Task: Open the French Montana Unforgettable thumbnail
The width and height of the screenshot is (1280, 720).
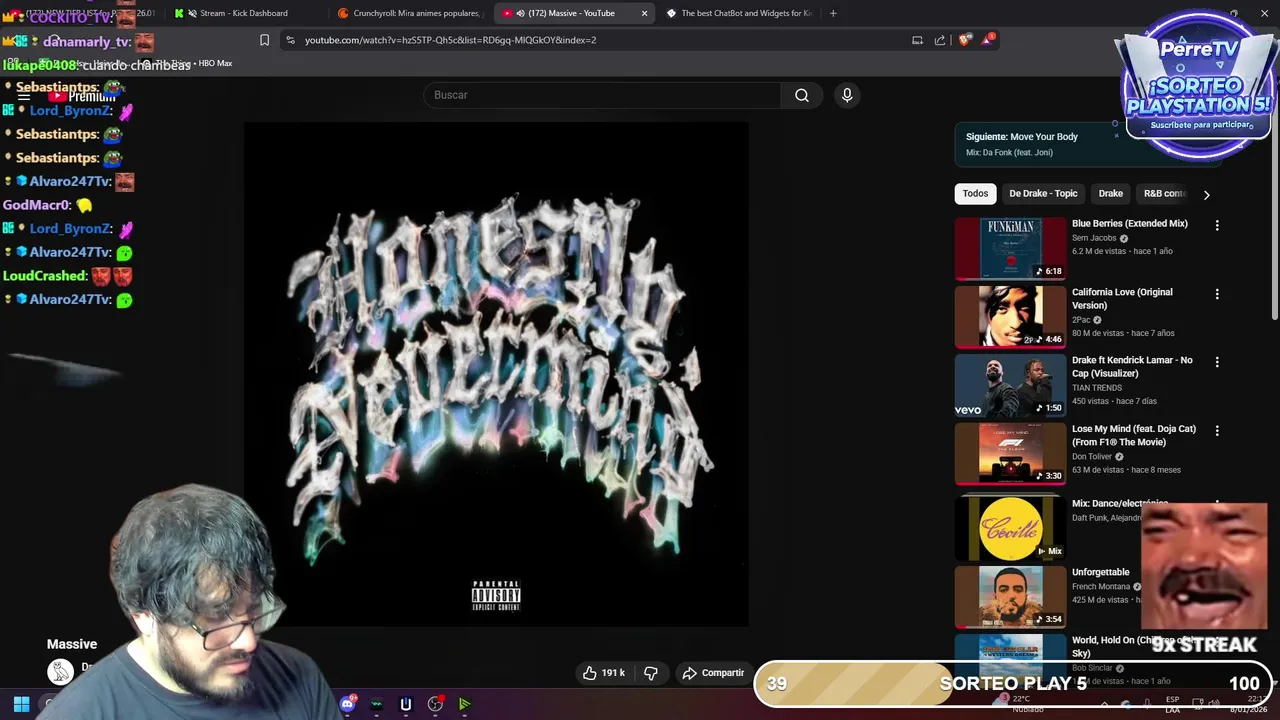Action: point(1010,597)
